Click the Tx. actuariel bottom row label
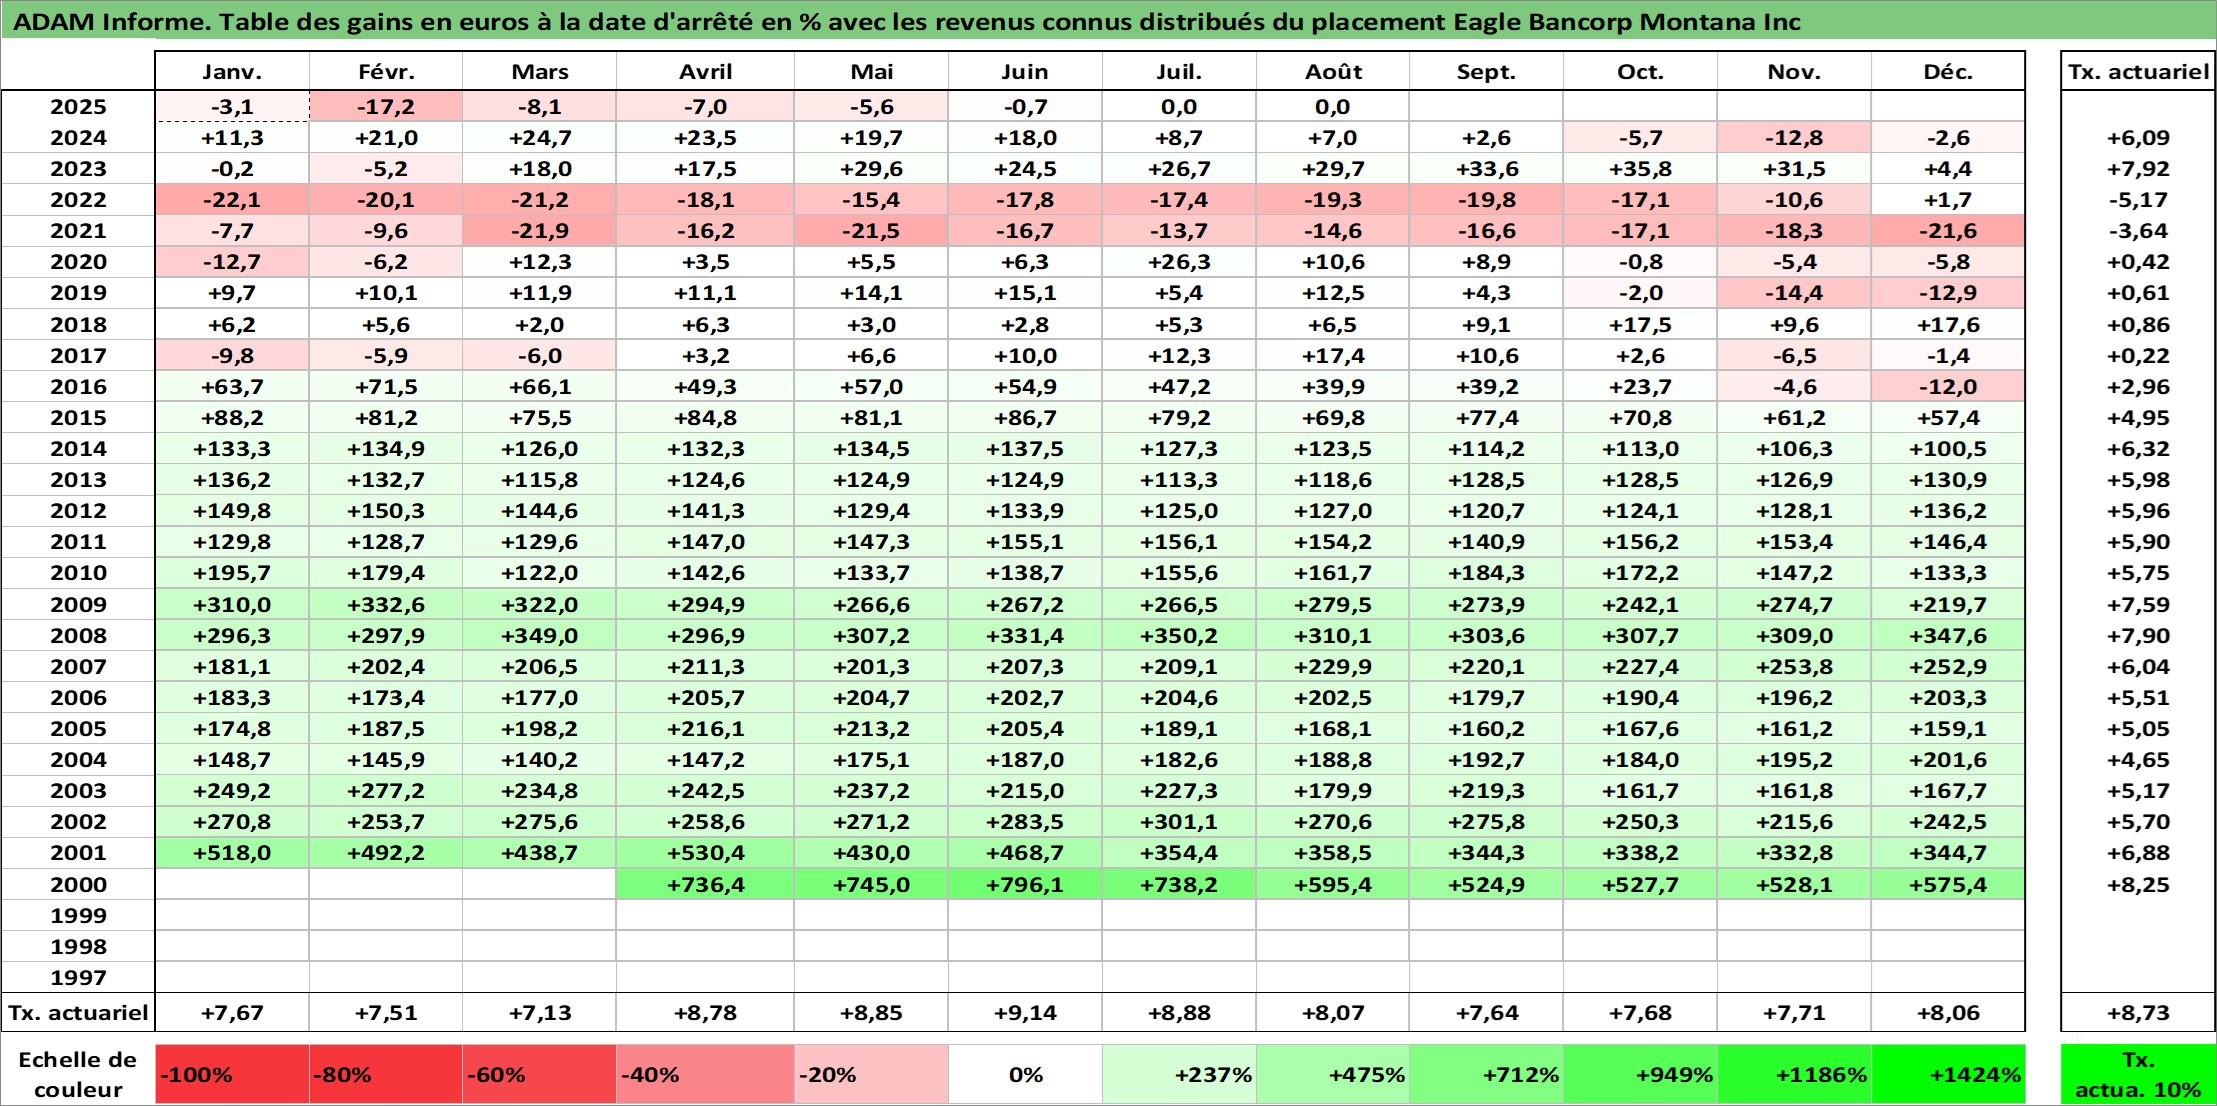This screenshot has height=1106, width=2217. (x=78, y=1013)
